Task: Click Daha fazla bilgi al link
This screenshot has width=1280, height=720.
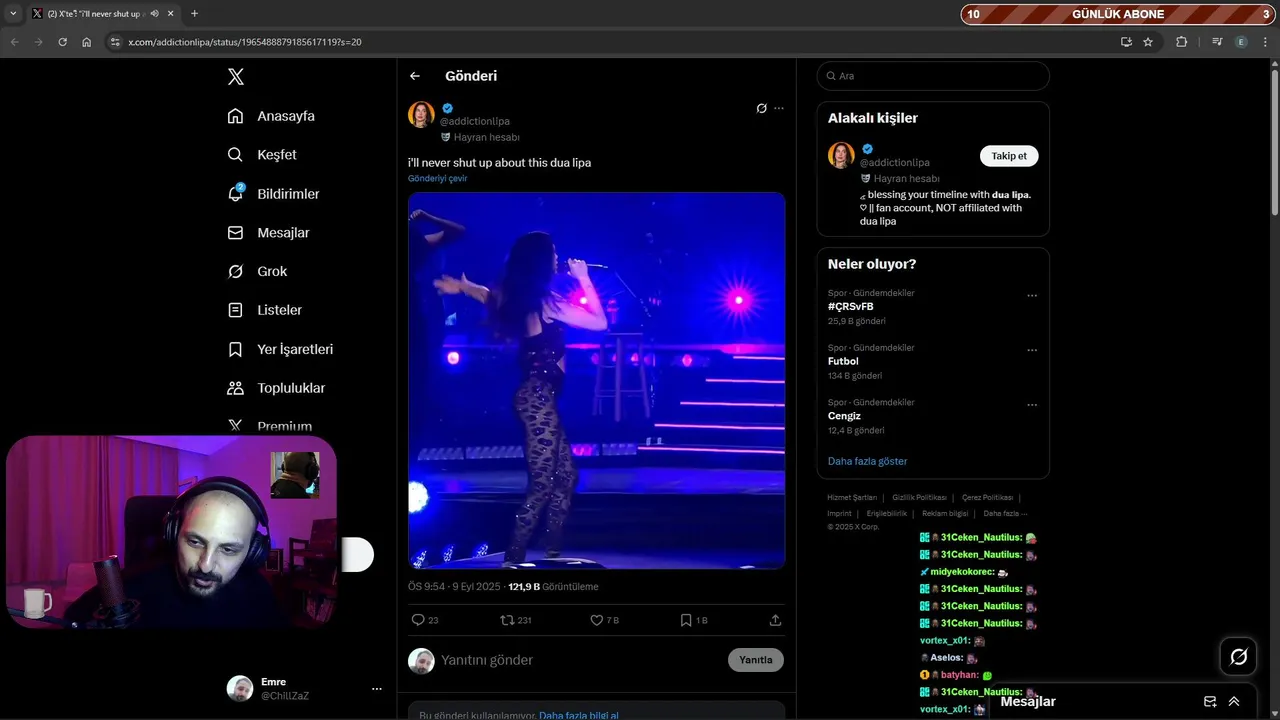Action: [x=579, y=715]
